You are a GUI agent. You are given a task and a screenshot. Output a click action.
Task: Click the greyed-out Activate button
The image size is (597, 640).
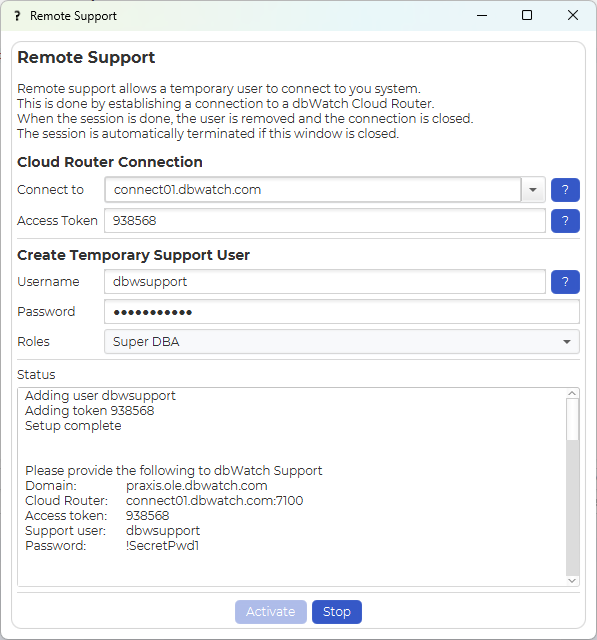271,611
